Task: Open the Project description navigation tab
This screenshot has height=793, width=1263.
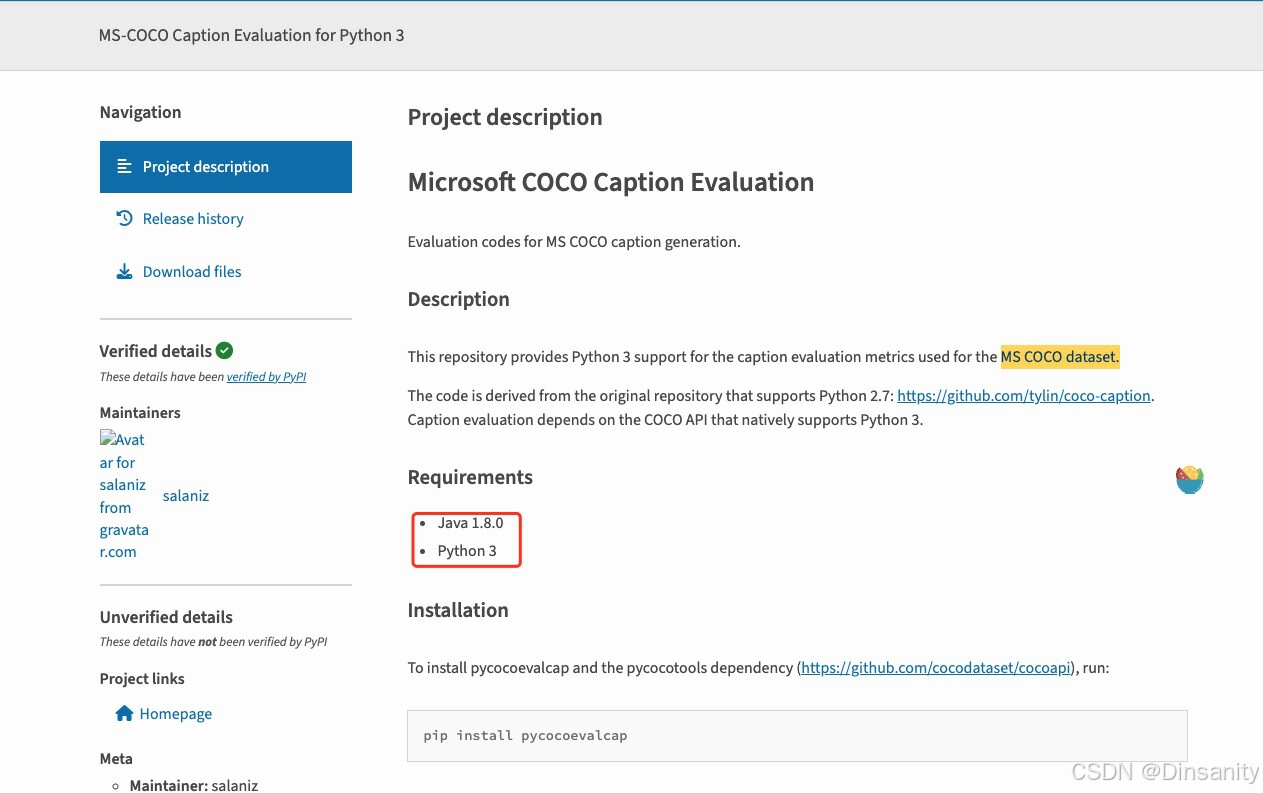Action: (x=226, y=167)
